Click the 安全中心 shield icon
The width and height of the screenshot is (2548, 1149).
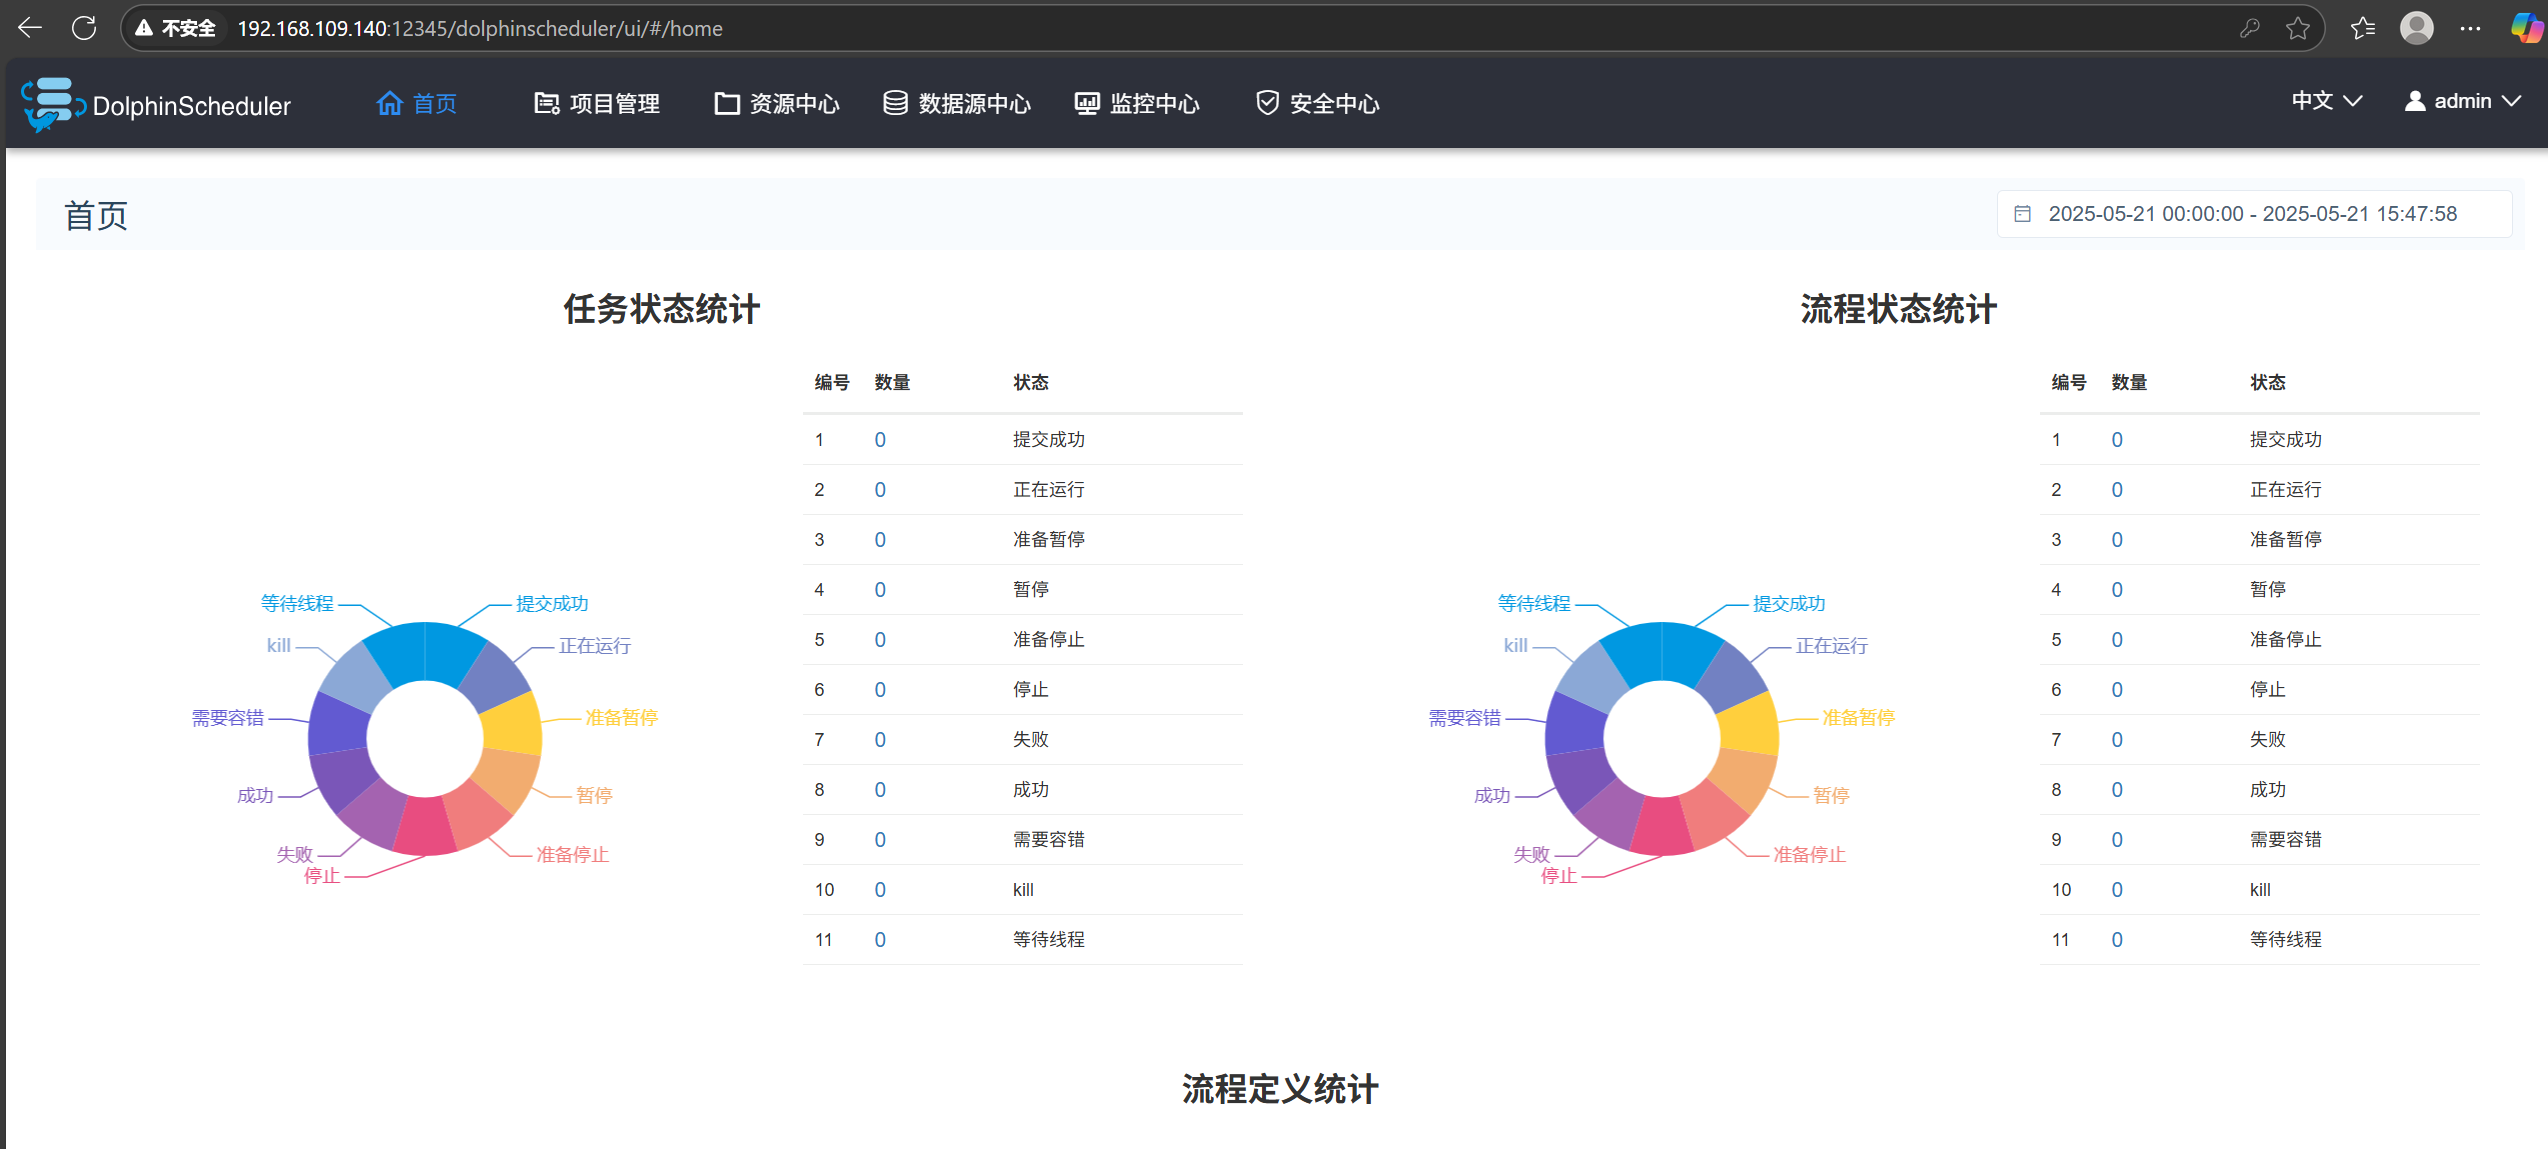point(1267,103)
